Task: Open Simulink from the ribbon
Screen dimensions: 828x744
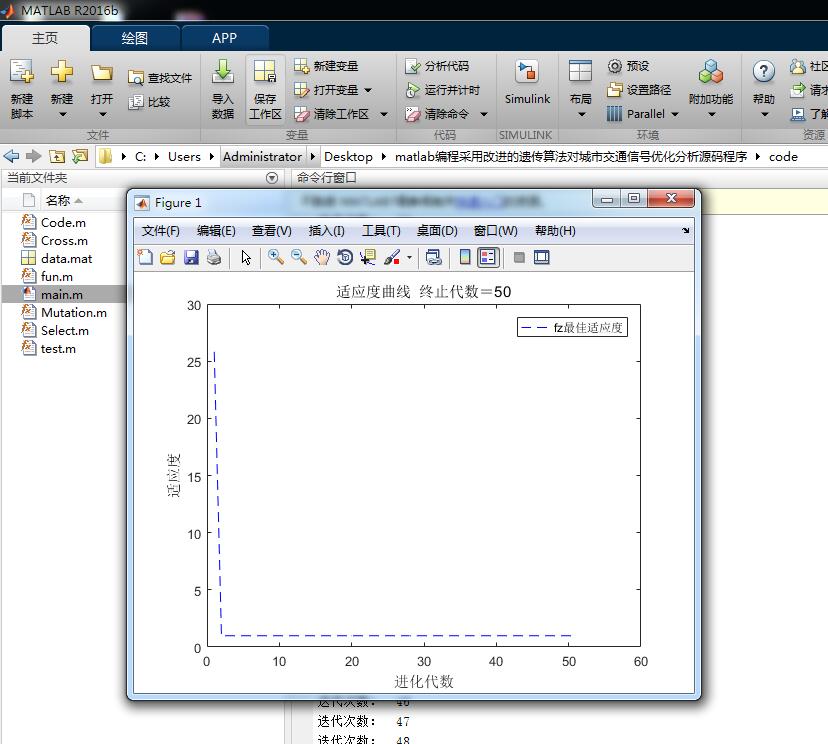Action: (527, 83)
